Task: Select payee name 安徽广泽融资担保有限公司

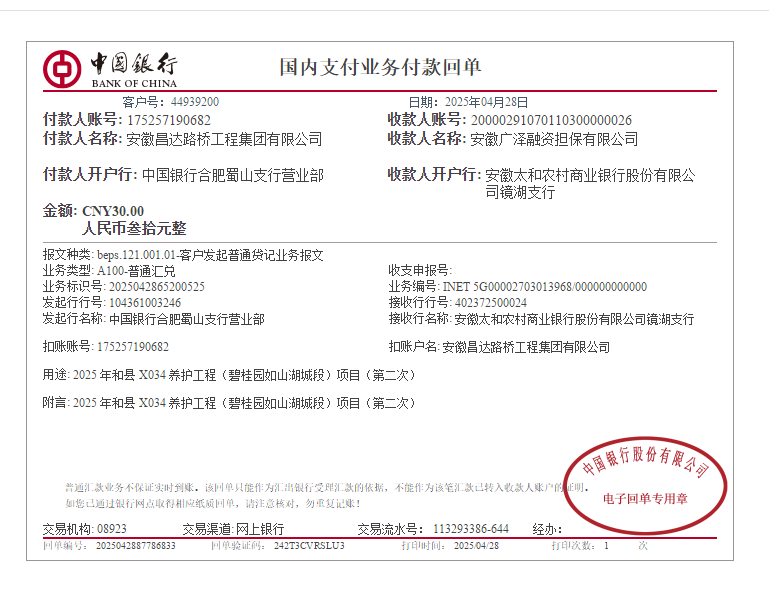Action: 554,139
